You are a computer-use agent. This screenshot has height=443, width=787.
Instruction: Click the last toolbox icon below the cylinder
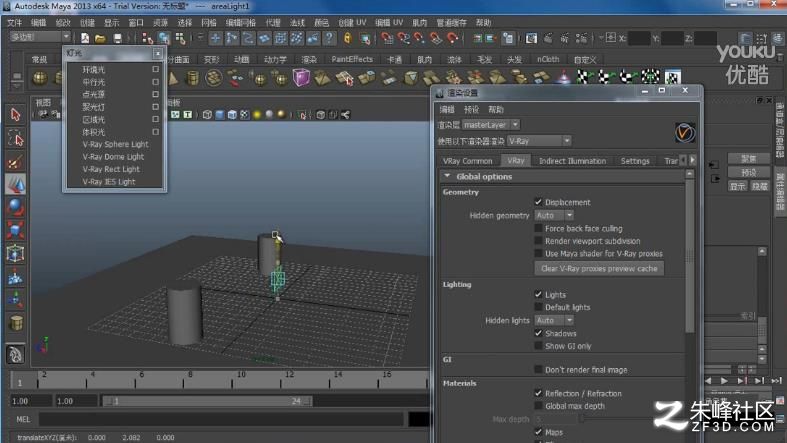pyautogui.click(x=16, y=354)
